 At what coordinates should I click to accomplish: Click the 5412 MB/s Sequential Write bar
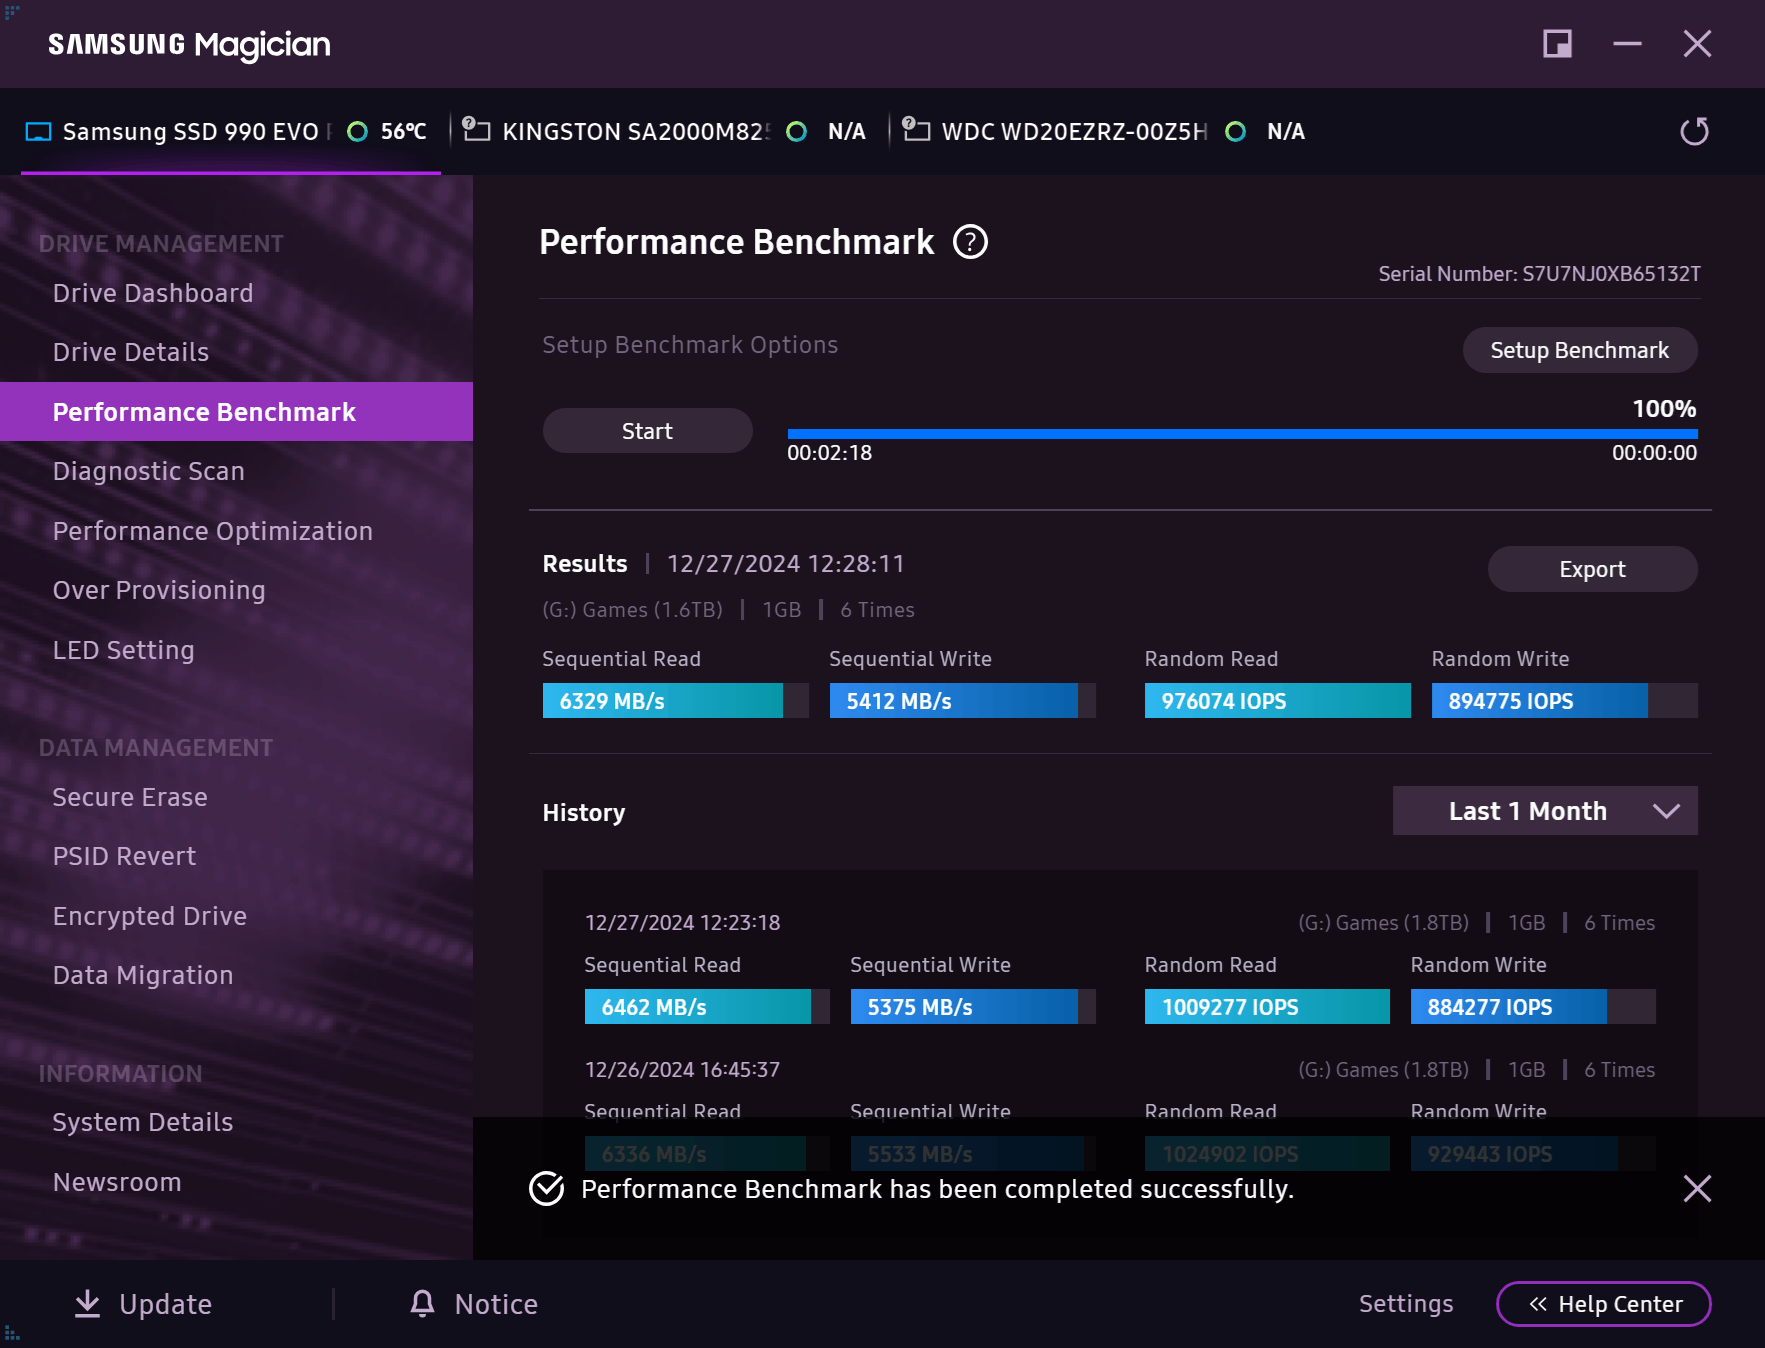[x=962, y=701]
